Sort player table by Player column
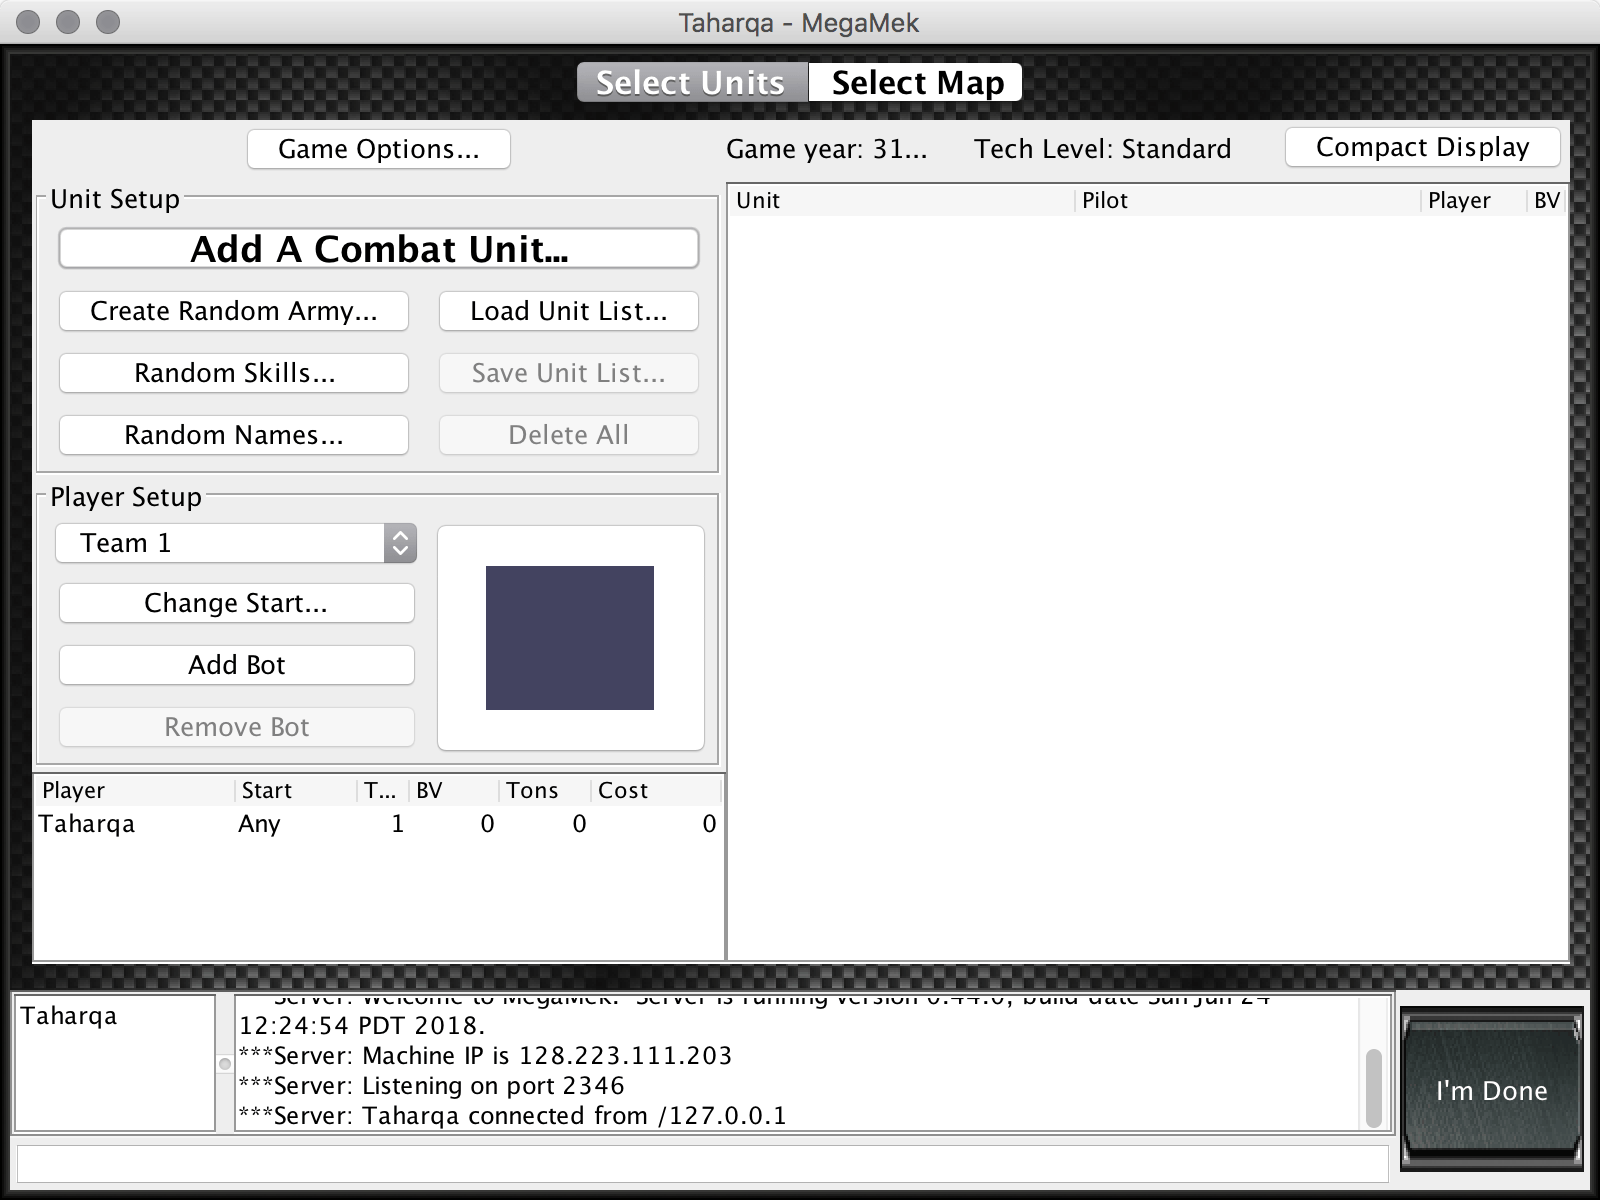 tap(135, 790)
